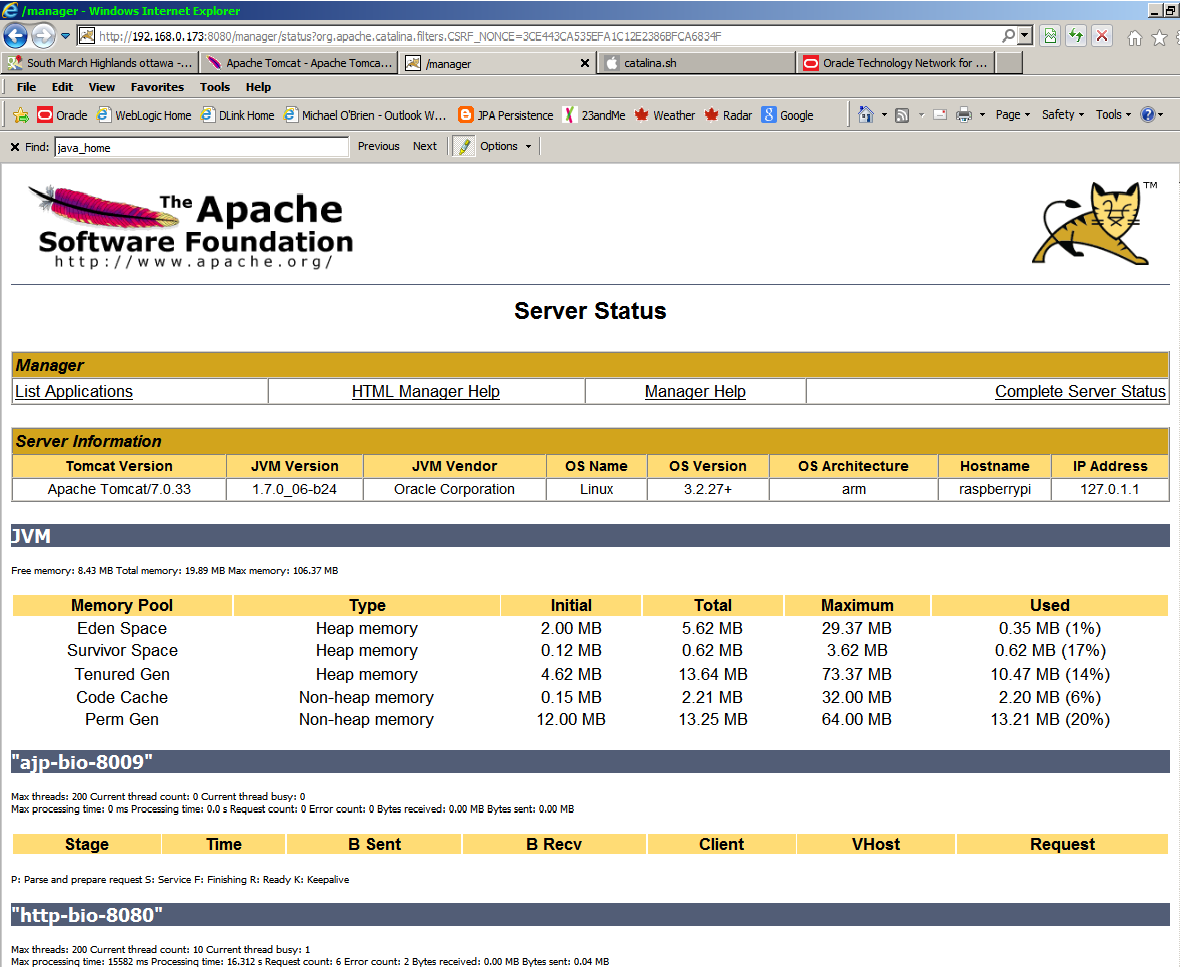
Task: Open Favorites star at top right
Action: [x=1160, y=38]
